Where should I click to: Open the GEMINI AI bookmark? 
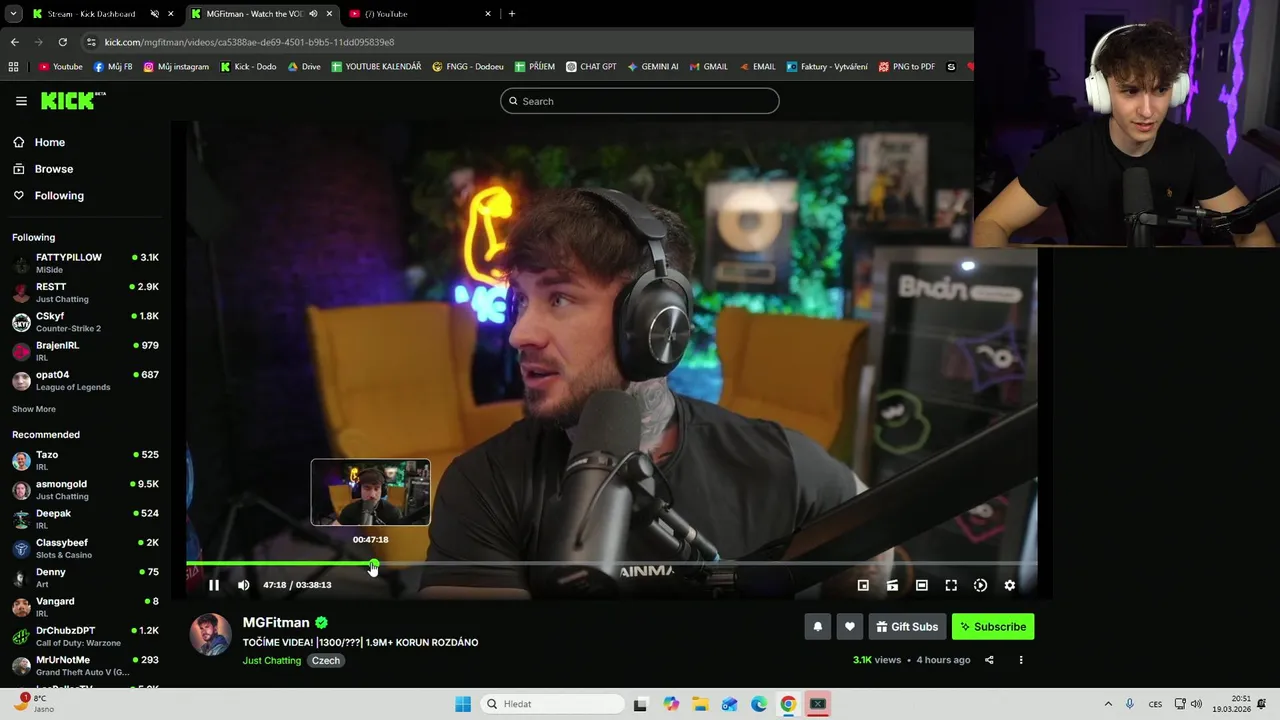tap(653, 67)
